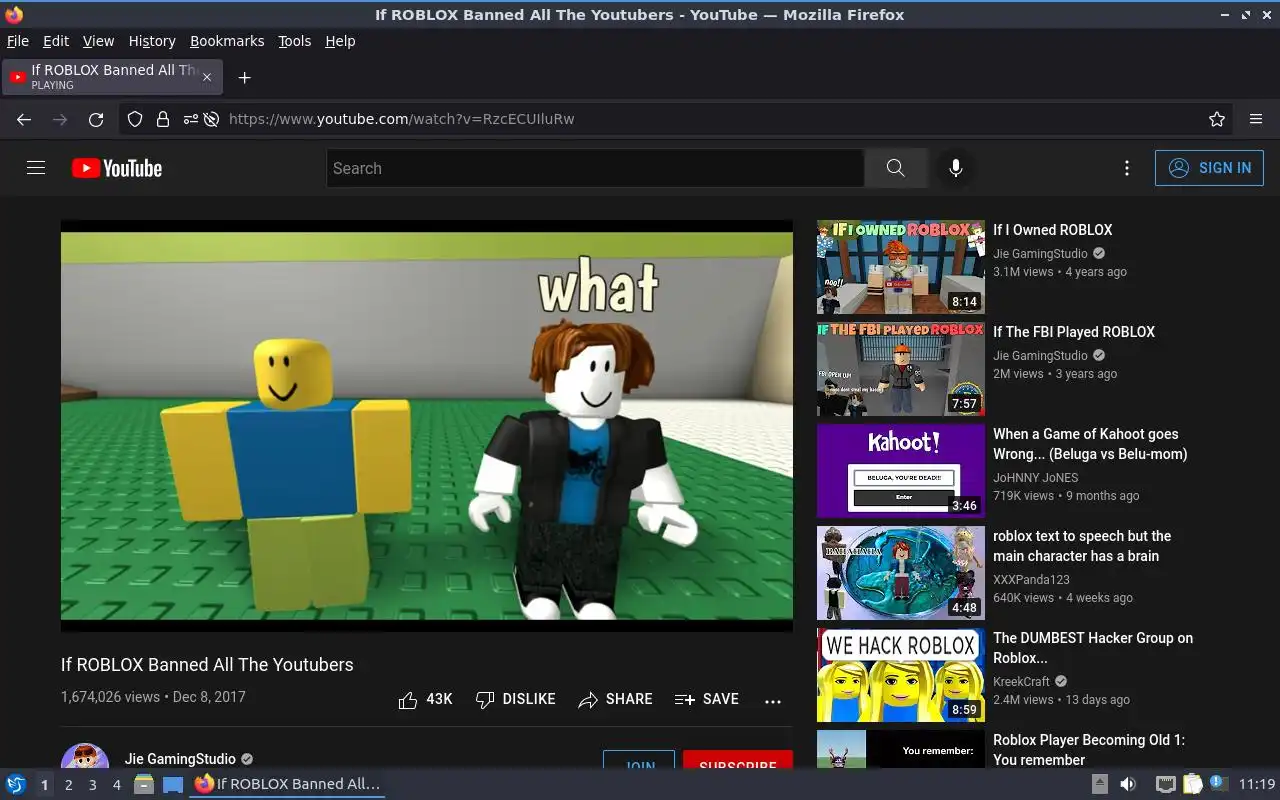Image resolution: width=1280 pixels, height=800 pixels.
Task: Open the Bookmarks menu
Action: click(227, 41)
